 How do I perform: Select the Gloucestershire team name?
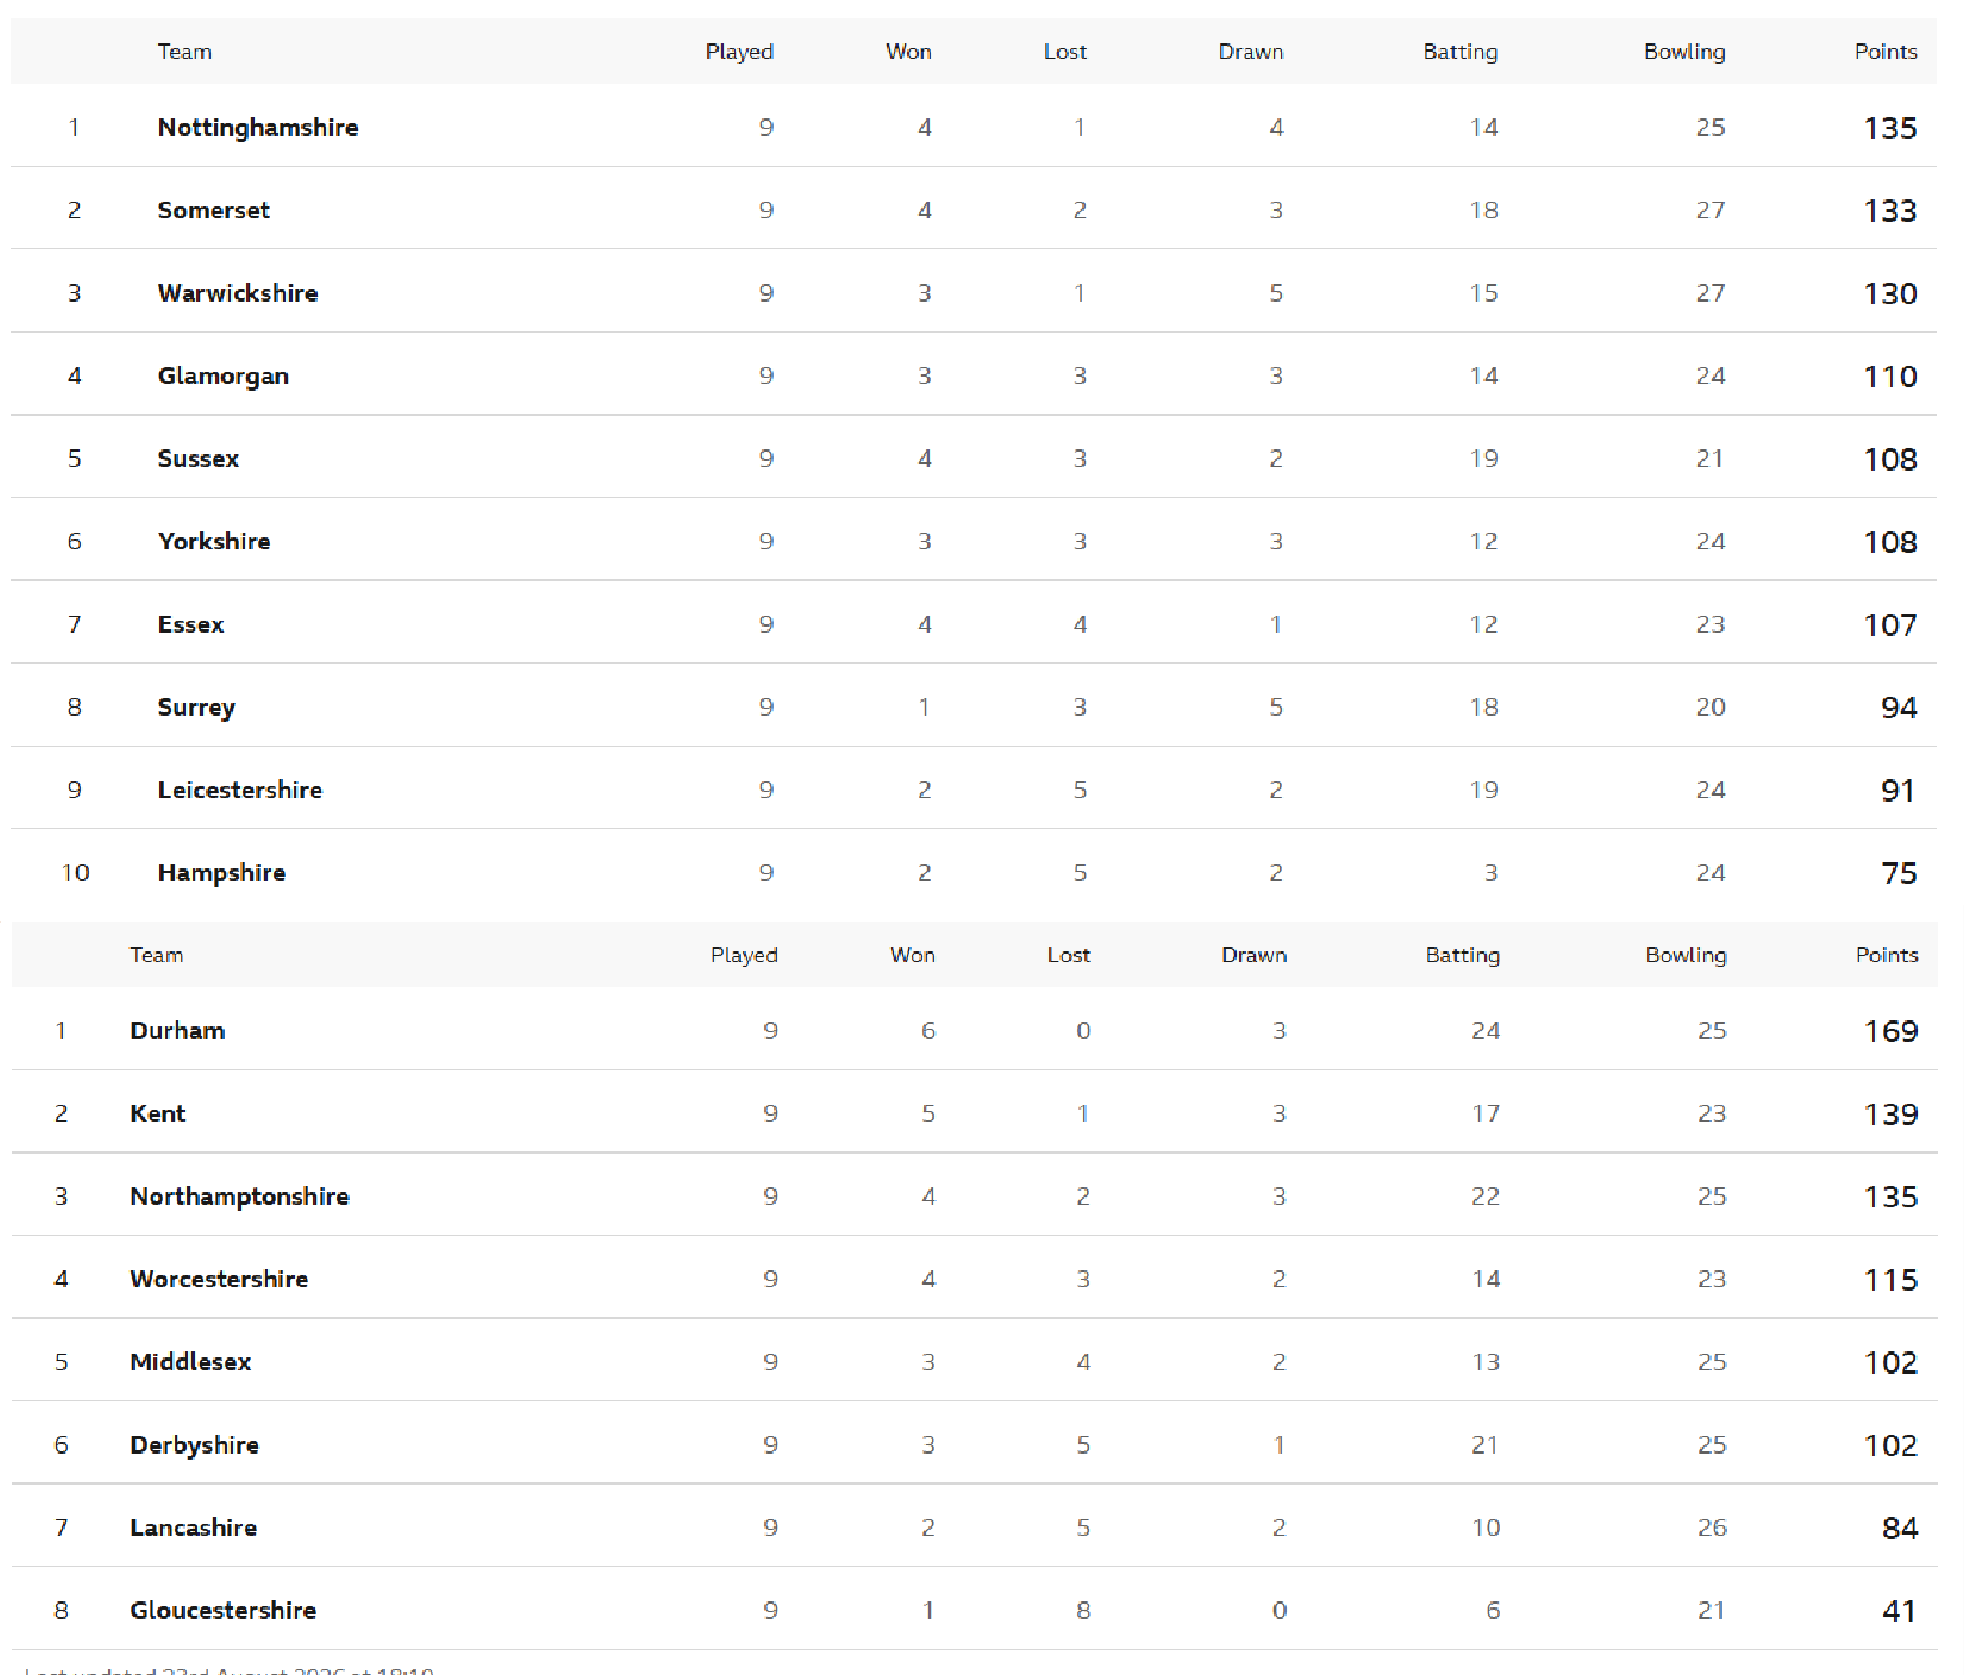(223, 1610)
